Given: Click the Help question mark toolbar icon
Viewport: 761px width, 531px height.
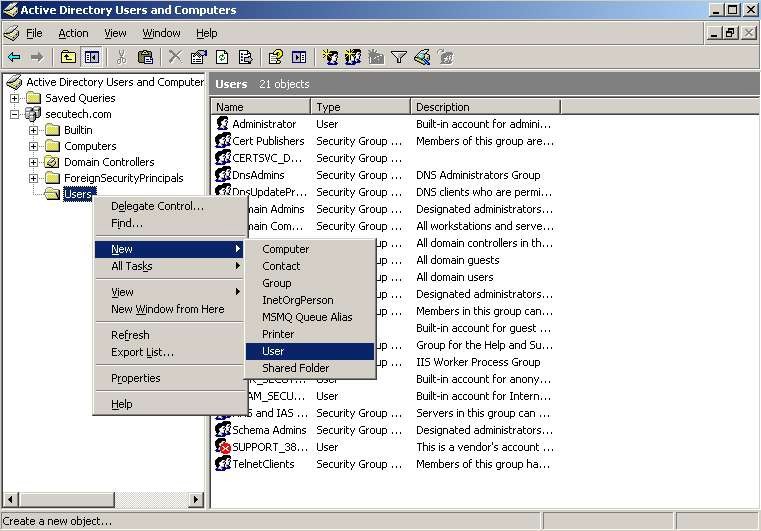Looking at the screenshot, I should 276,57.
